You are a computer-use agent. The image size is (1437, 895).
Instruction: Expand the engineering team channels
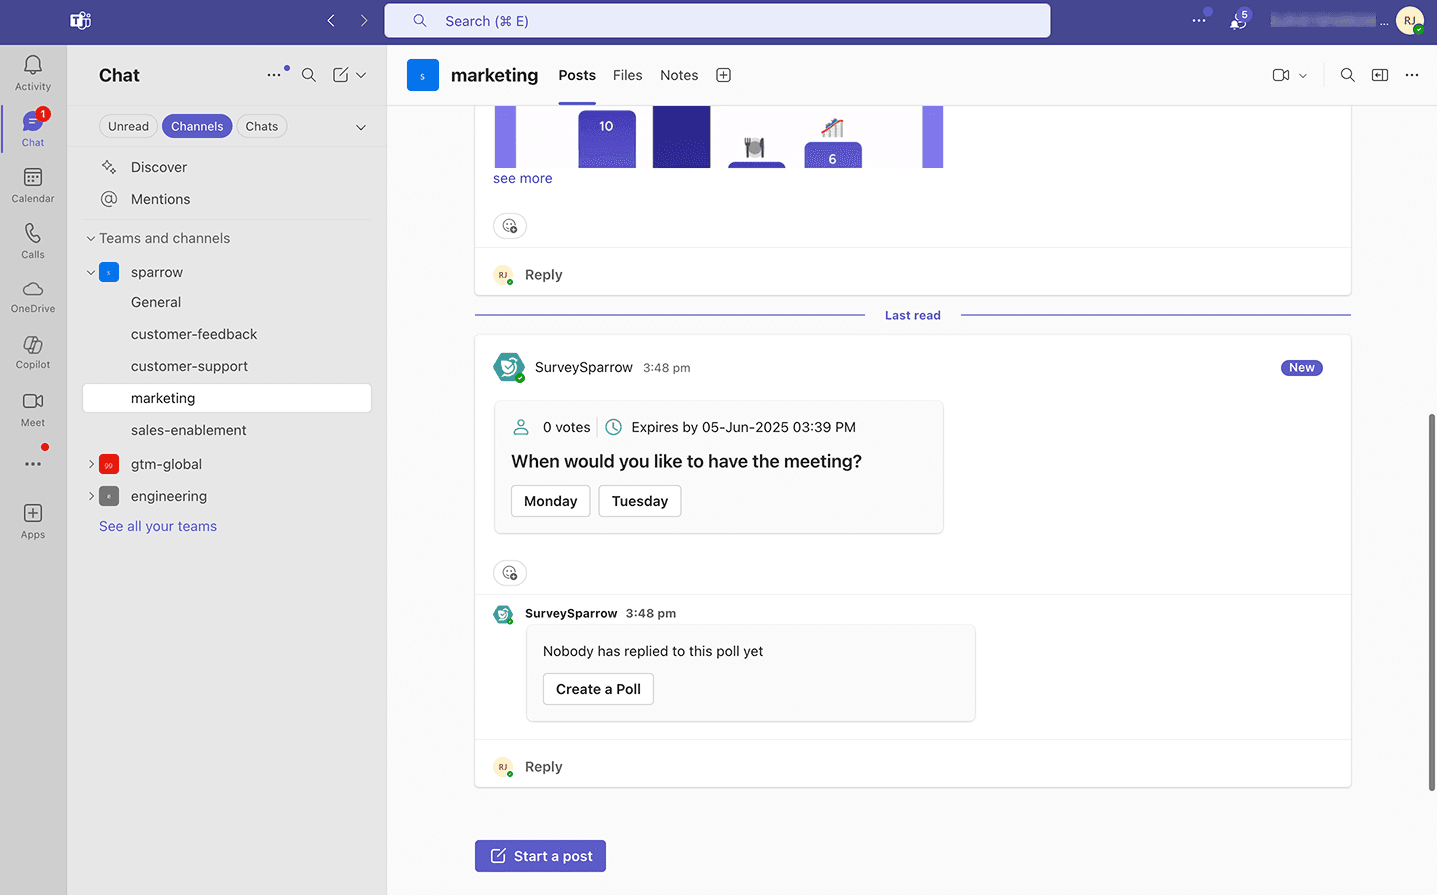(x=91, y=496)
